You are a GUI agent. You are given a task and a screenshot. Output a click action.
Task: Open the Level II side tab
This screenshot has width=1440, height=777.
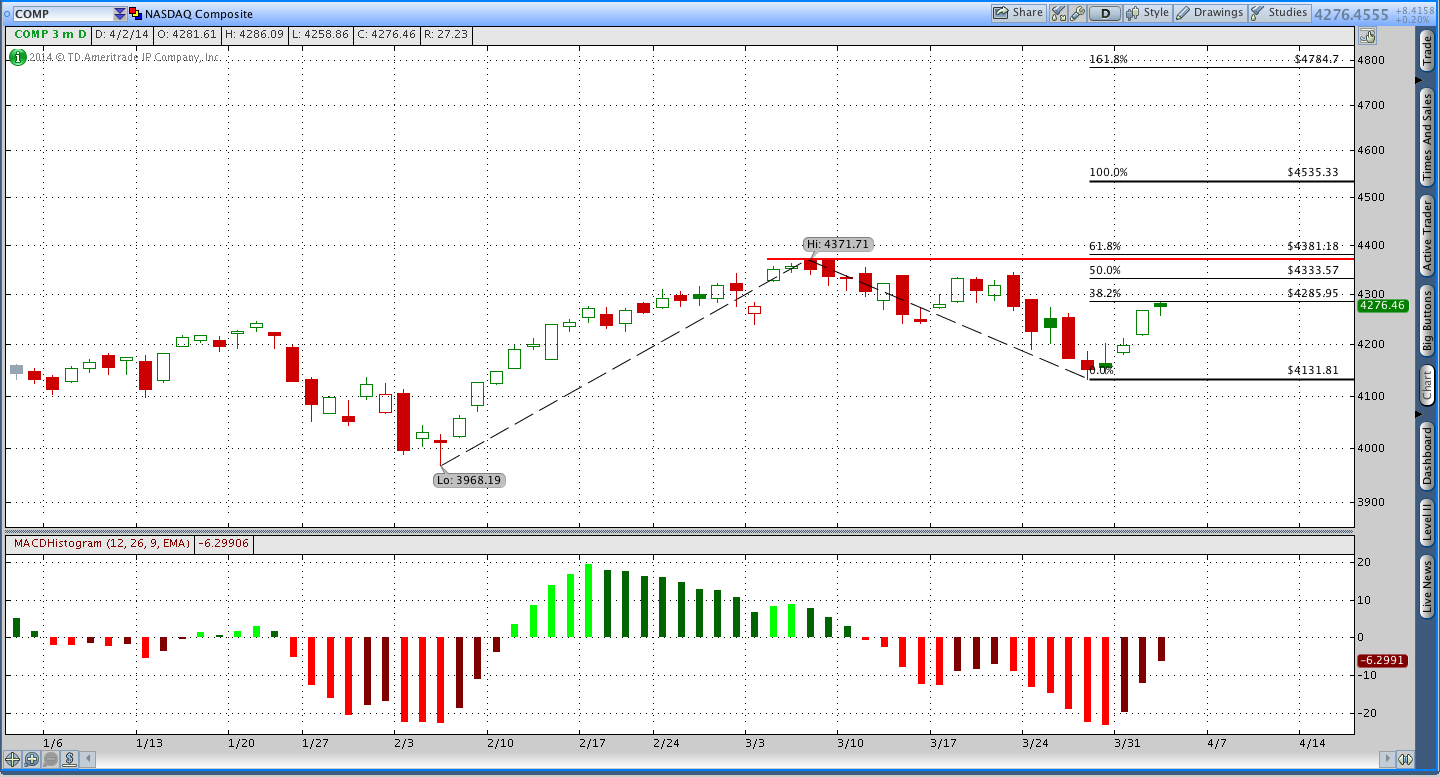1427,522
